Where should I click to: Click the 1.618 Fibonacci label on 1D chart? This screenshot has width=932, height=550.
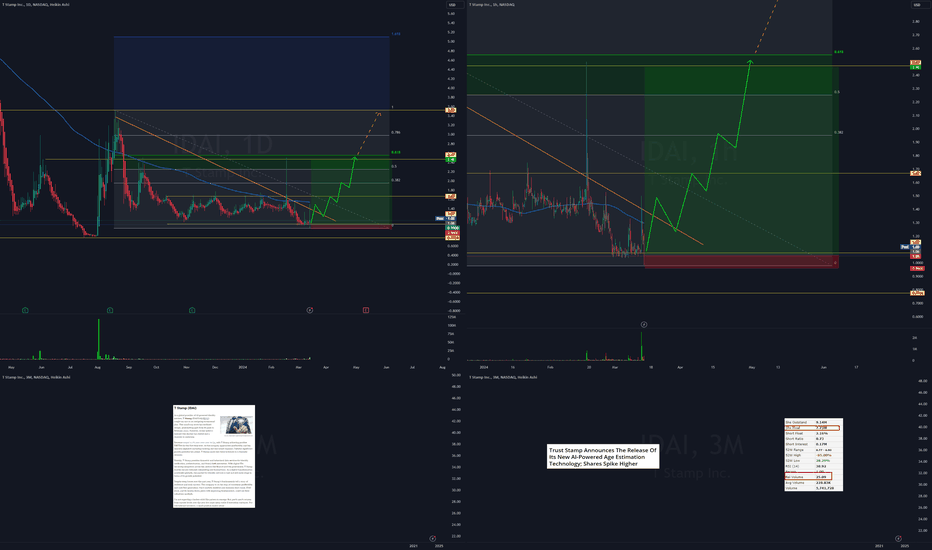[x=396, y=34]
